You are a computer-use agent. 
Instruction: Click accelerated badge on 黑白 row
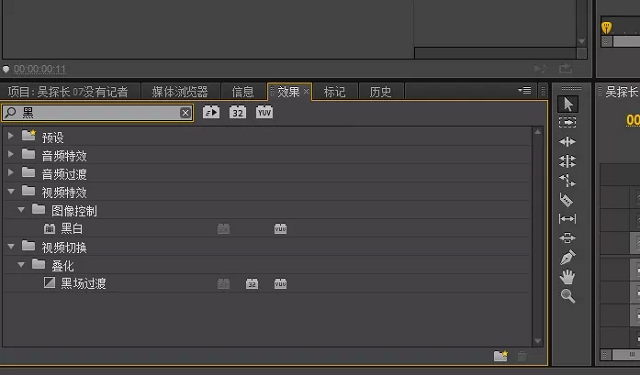(224, 229)
